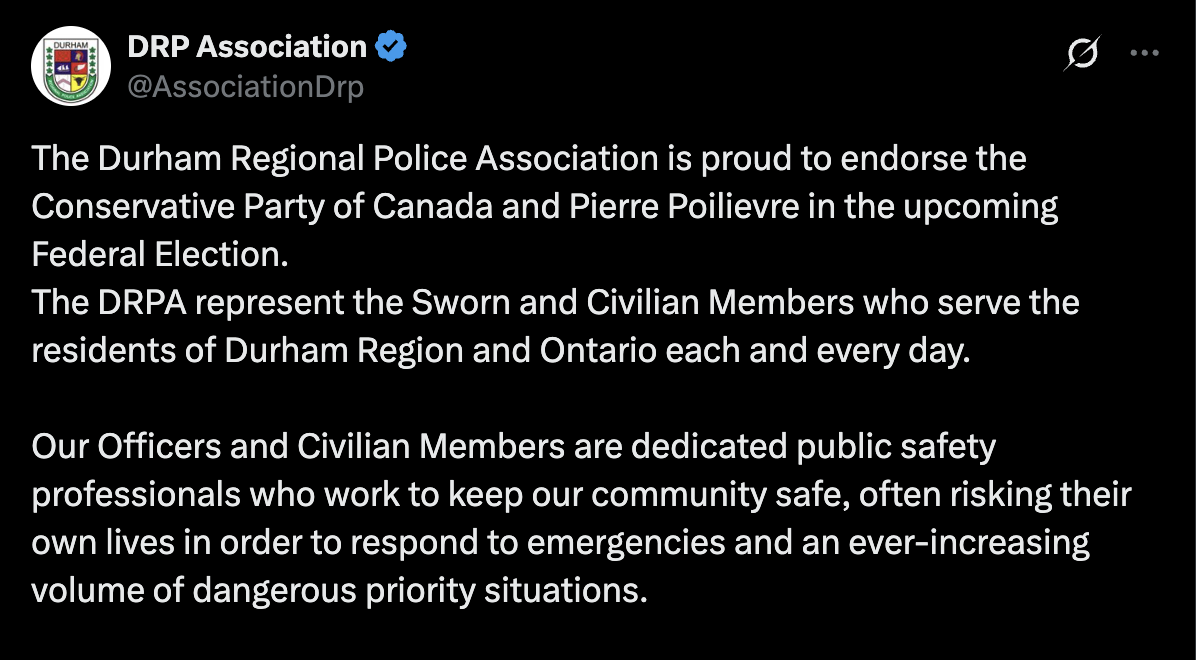Click the blue verified checkmark badge
Image resolution: width=1196 pixels, height=660 pixels.
pyautogui.click(x=391, y=47)
